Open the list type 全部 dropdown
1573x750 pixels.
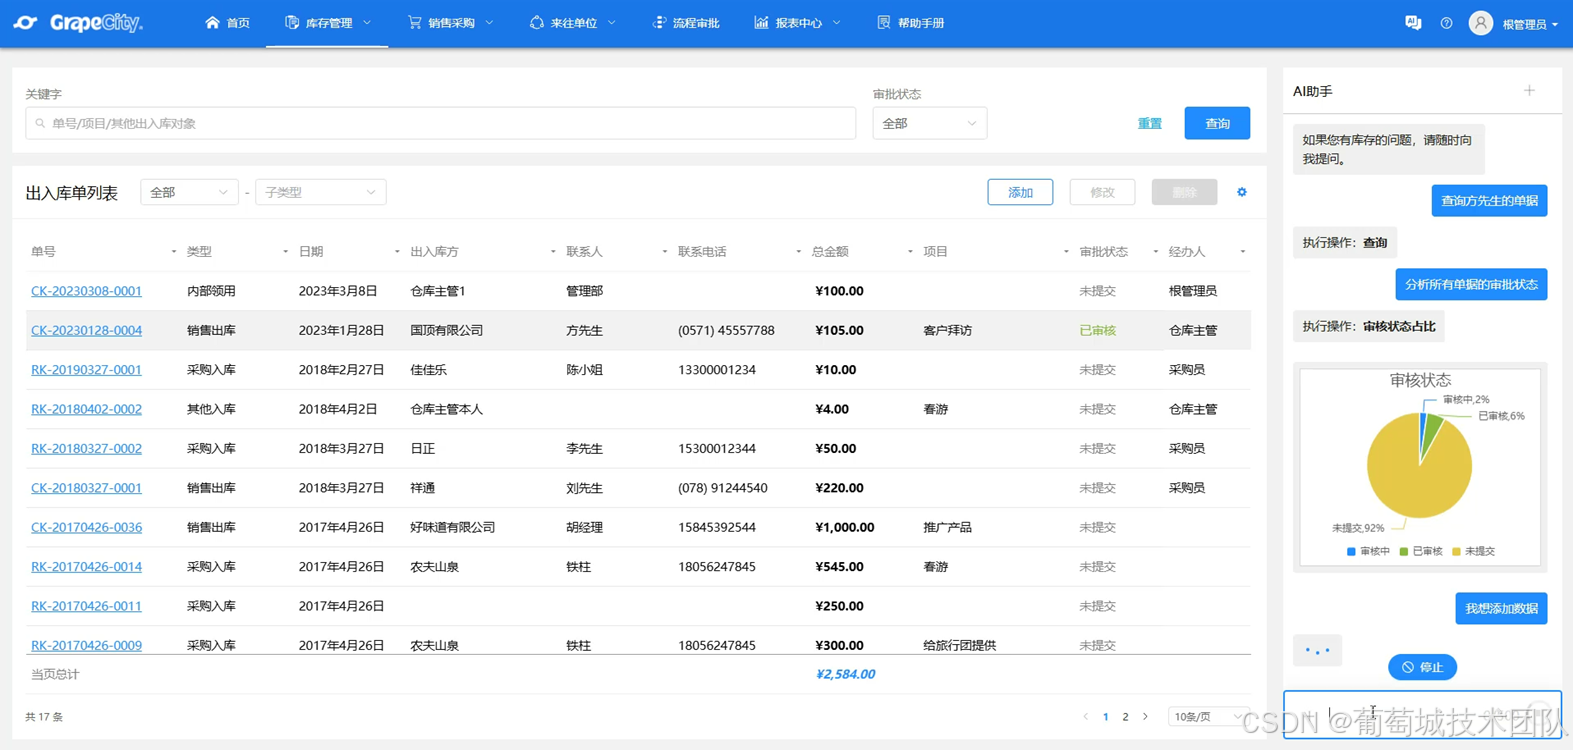click(189, 192)
